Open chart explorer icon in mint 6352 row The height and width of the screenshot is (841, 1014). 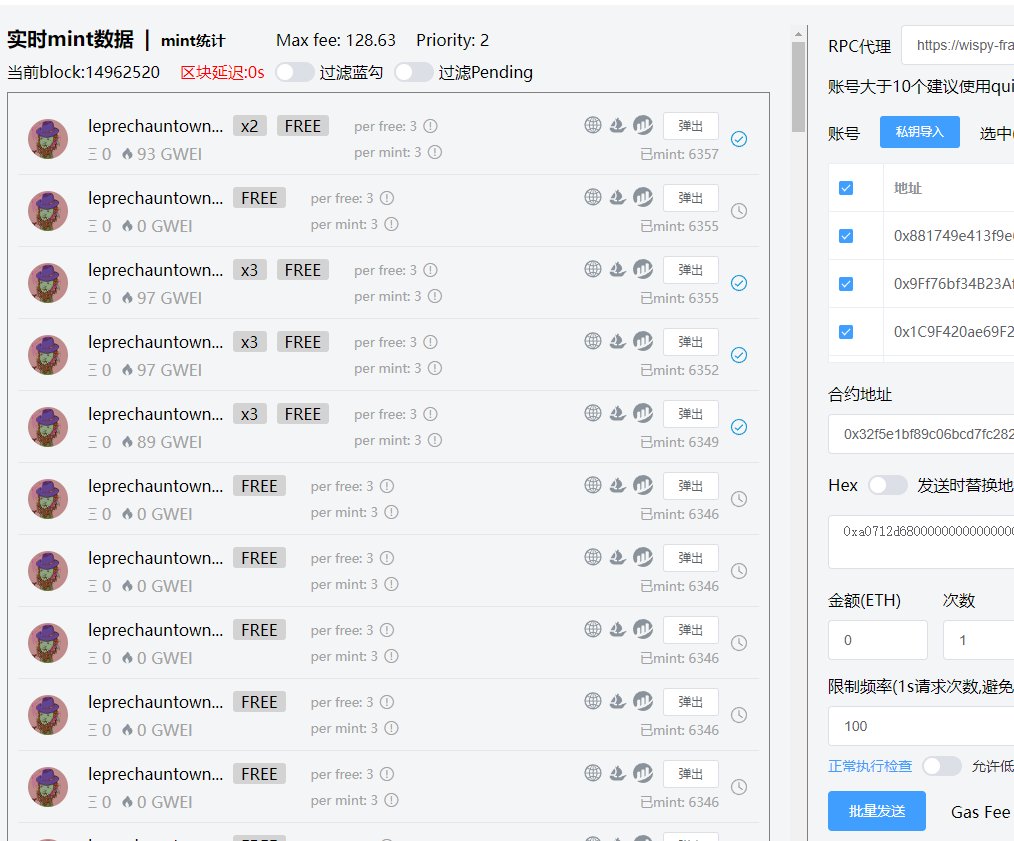(x=643, y=341)
